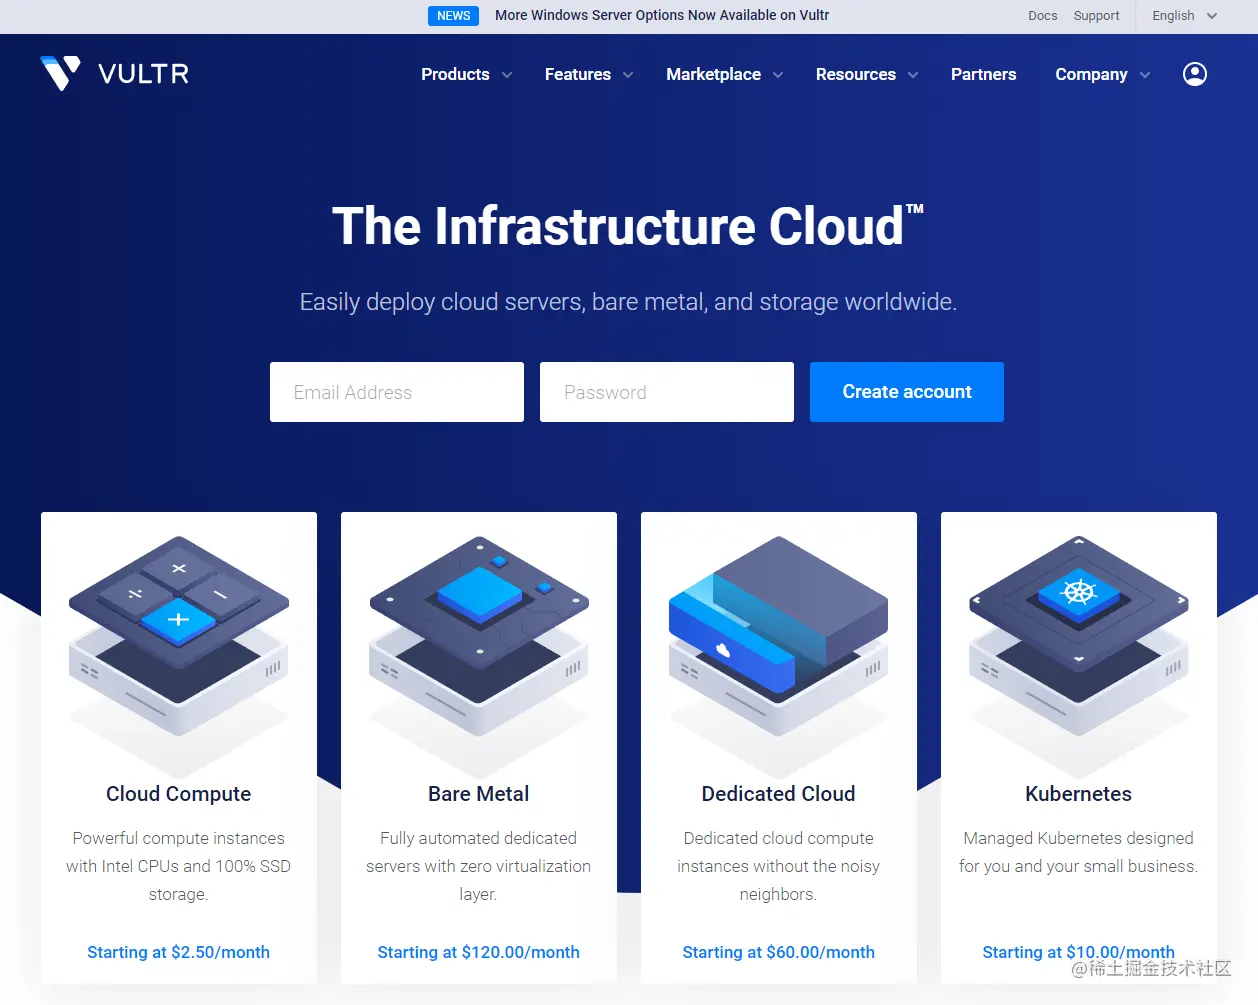Expand the Company dropdown chevron

pos(1146,75)
